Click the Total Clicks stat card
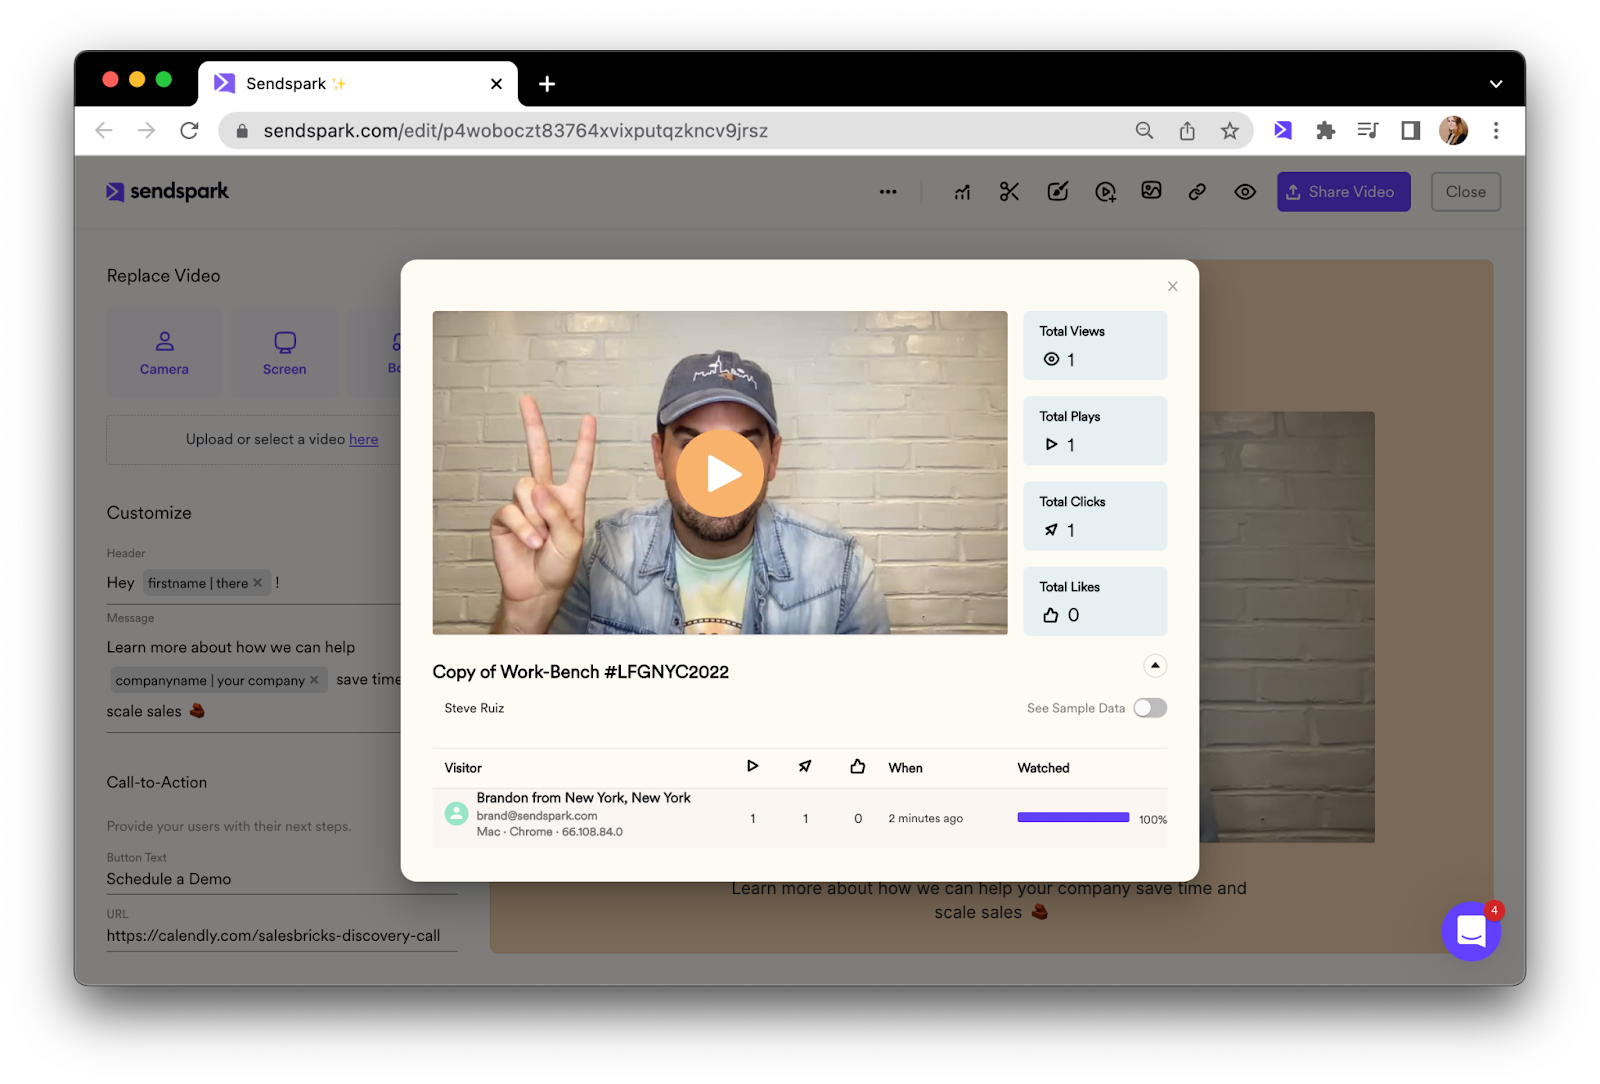 tap(1095, 516)
